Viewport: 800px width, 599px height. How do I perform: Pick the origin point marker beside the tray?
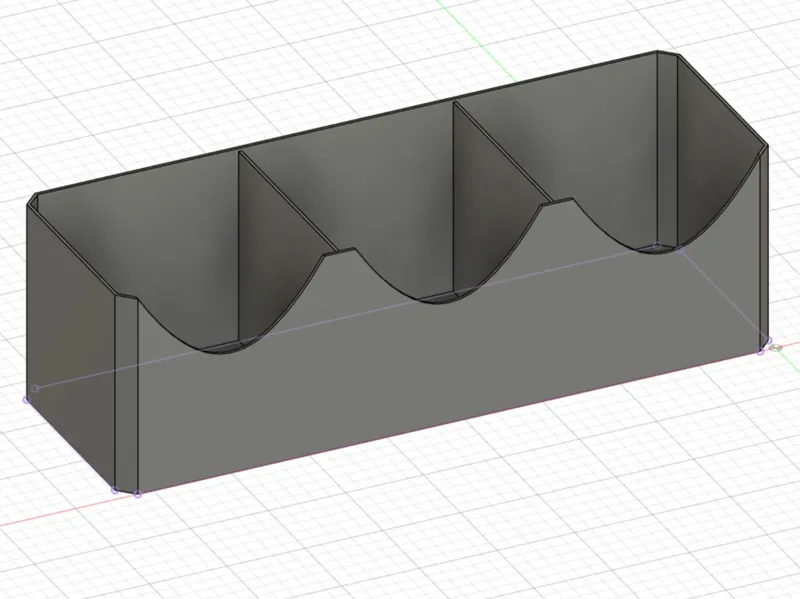point(776,348)
